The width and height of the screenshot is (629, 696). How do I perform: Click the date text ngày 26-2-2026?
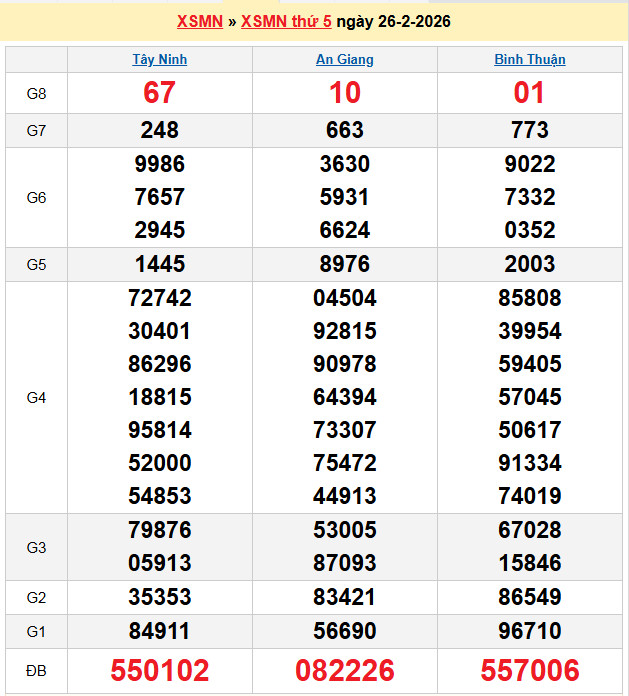click(393, 22)
